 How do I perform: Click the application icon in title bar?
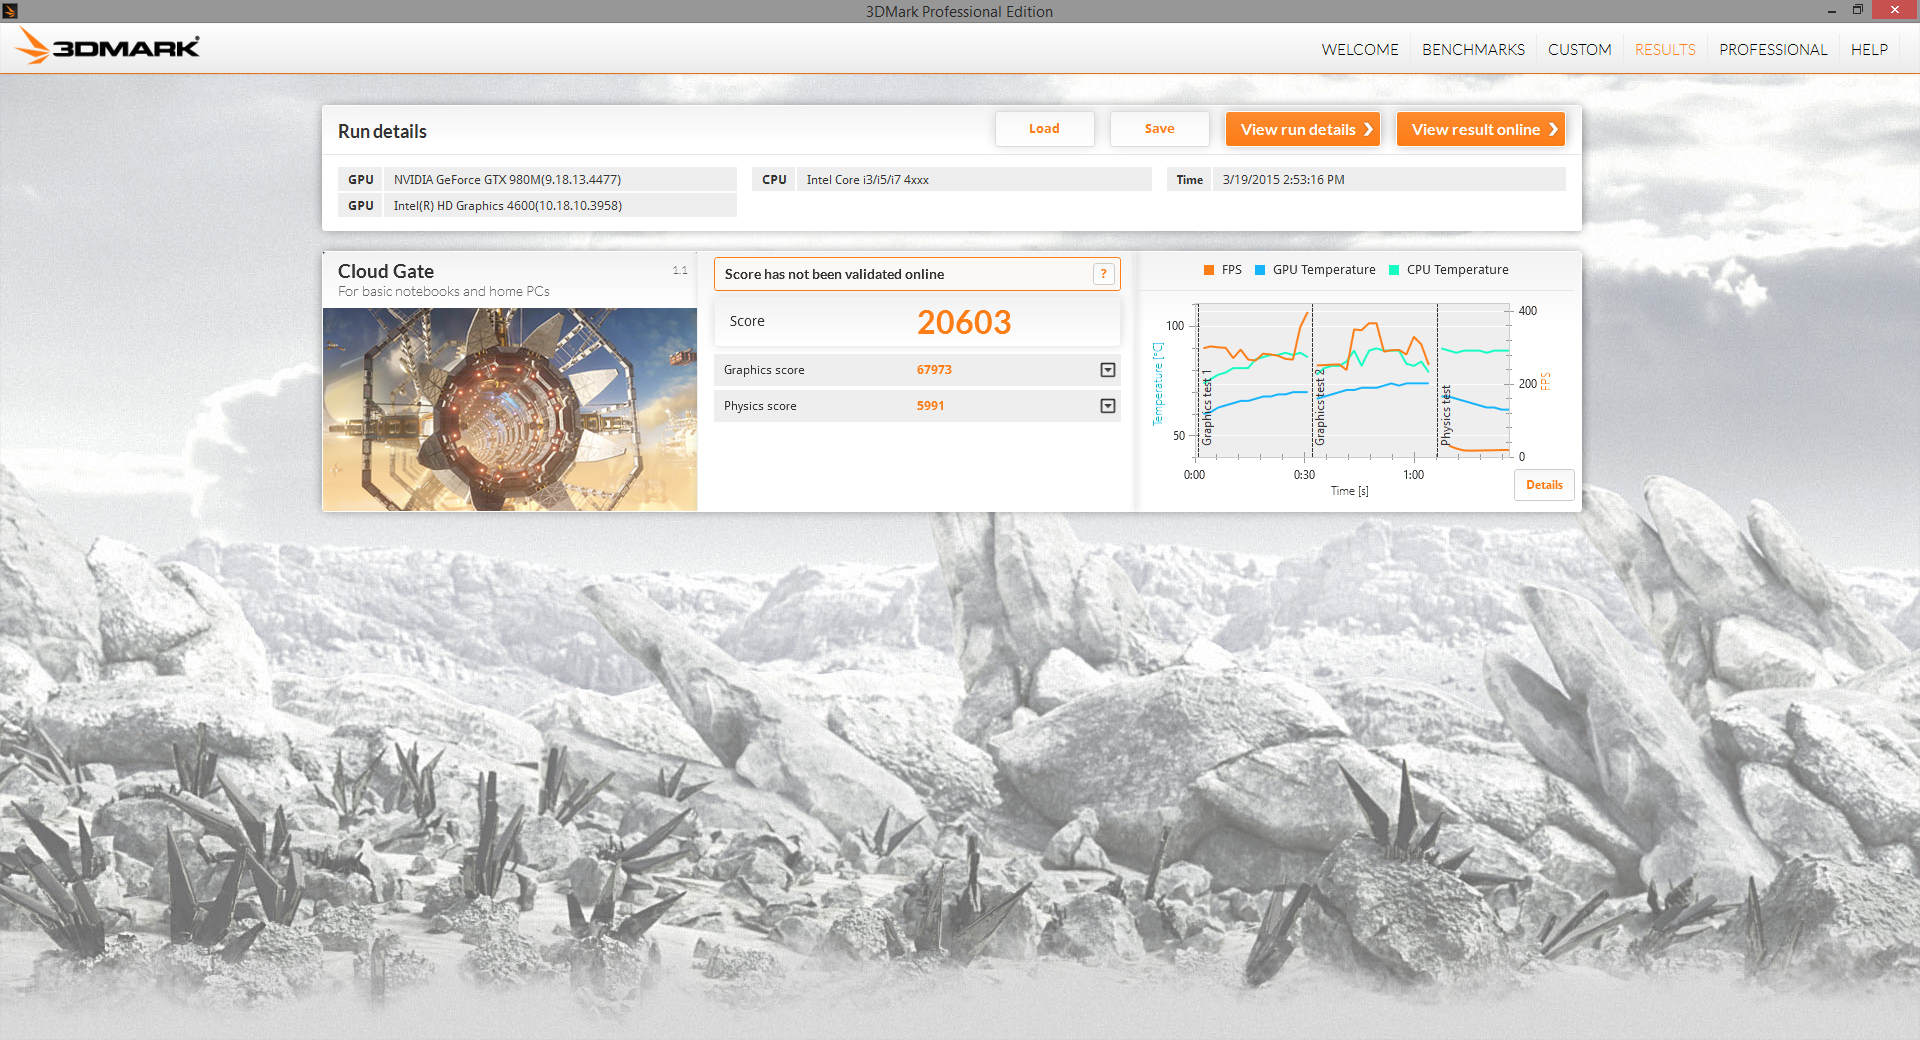click(x=10, y=10)
